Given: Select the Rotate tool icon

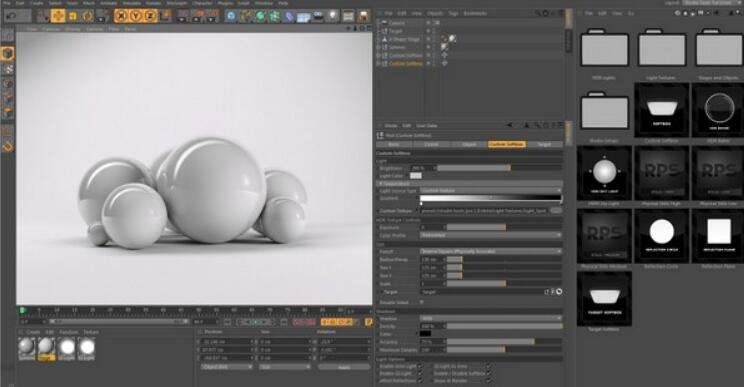Looking at the screenshot, I should (x=87, y=16).
